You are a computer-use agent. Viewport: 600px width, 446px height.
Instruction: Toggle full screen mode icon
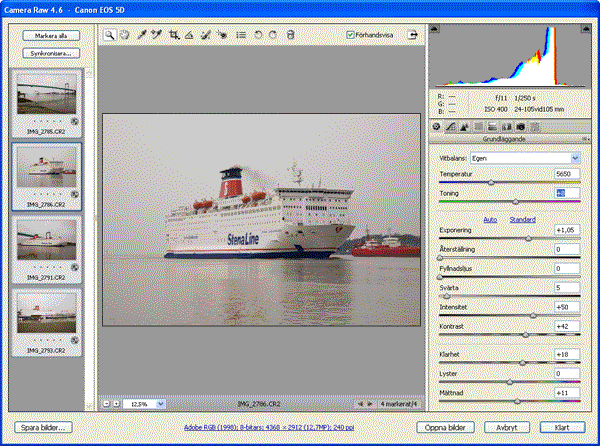(x=413, y=34)
